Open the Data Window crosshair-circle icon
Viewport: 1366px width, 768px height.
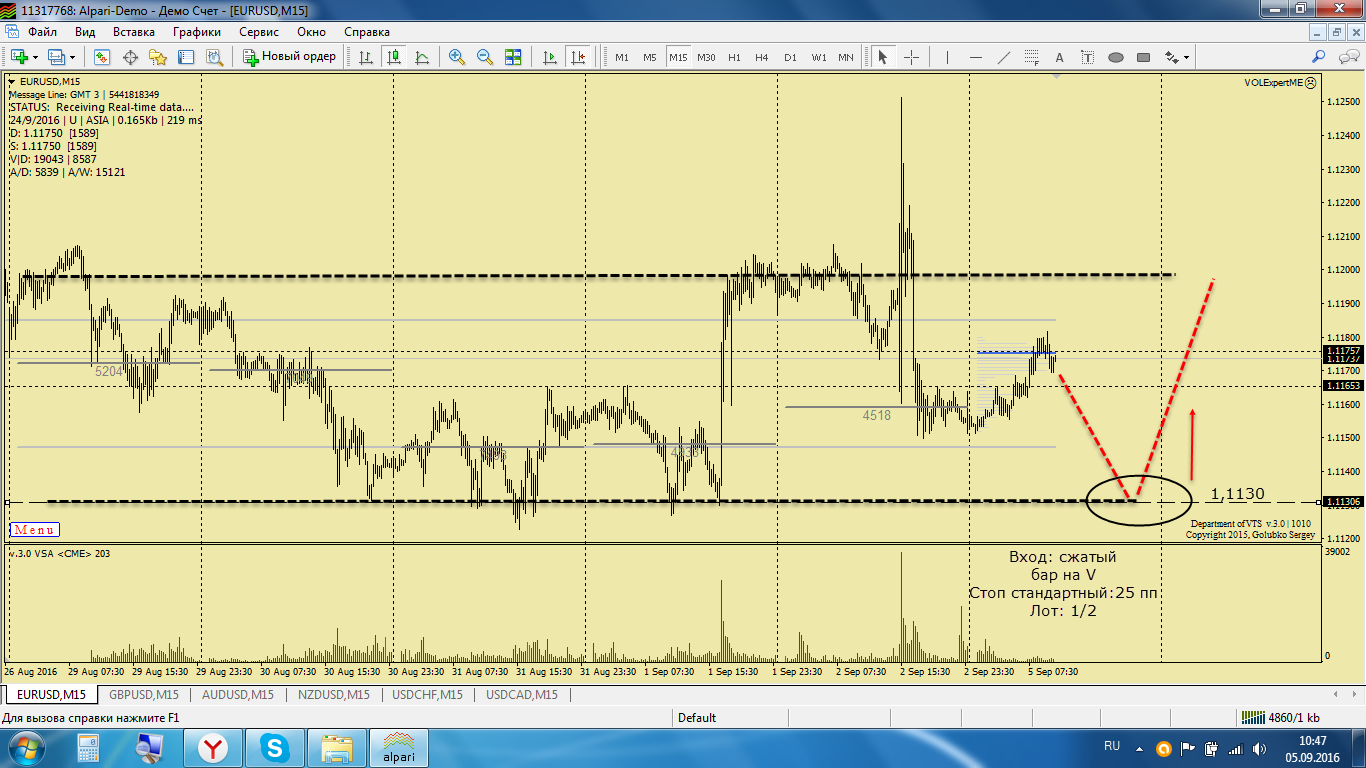click(130, 57)
